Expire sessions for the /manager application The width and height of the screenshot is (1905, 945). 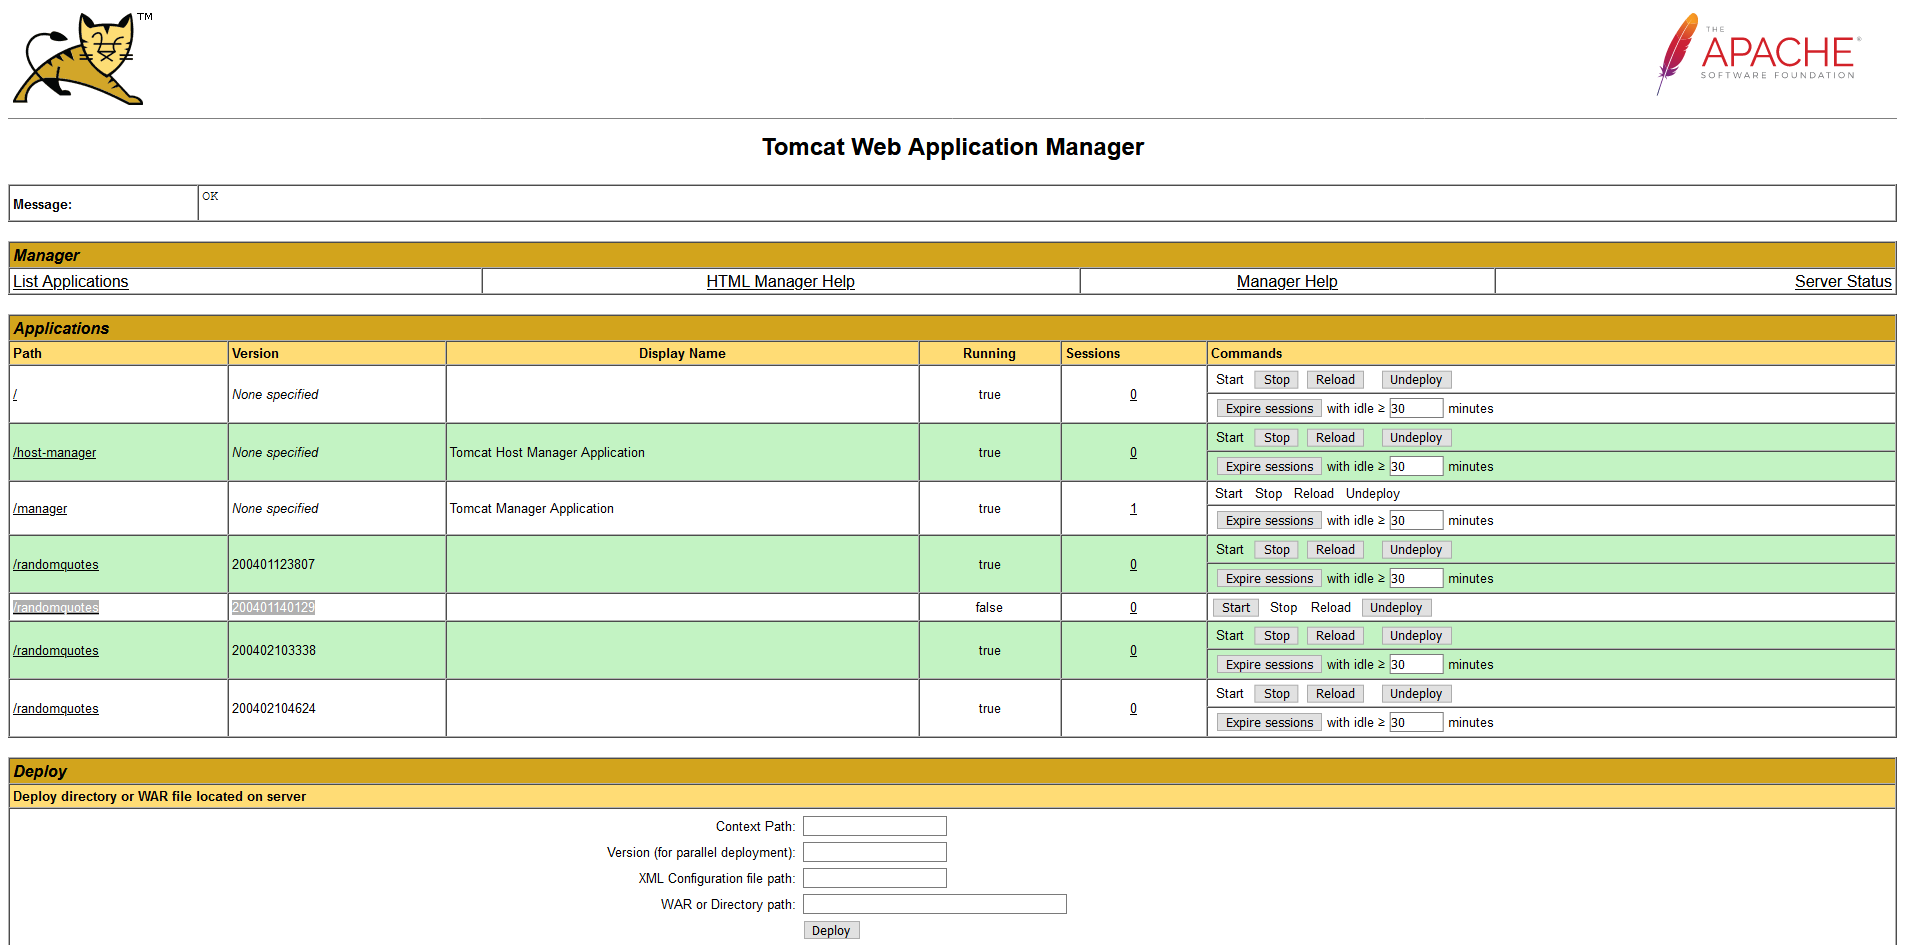[1269, 521]
